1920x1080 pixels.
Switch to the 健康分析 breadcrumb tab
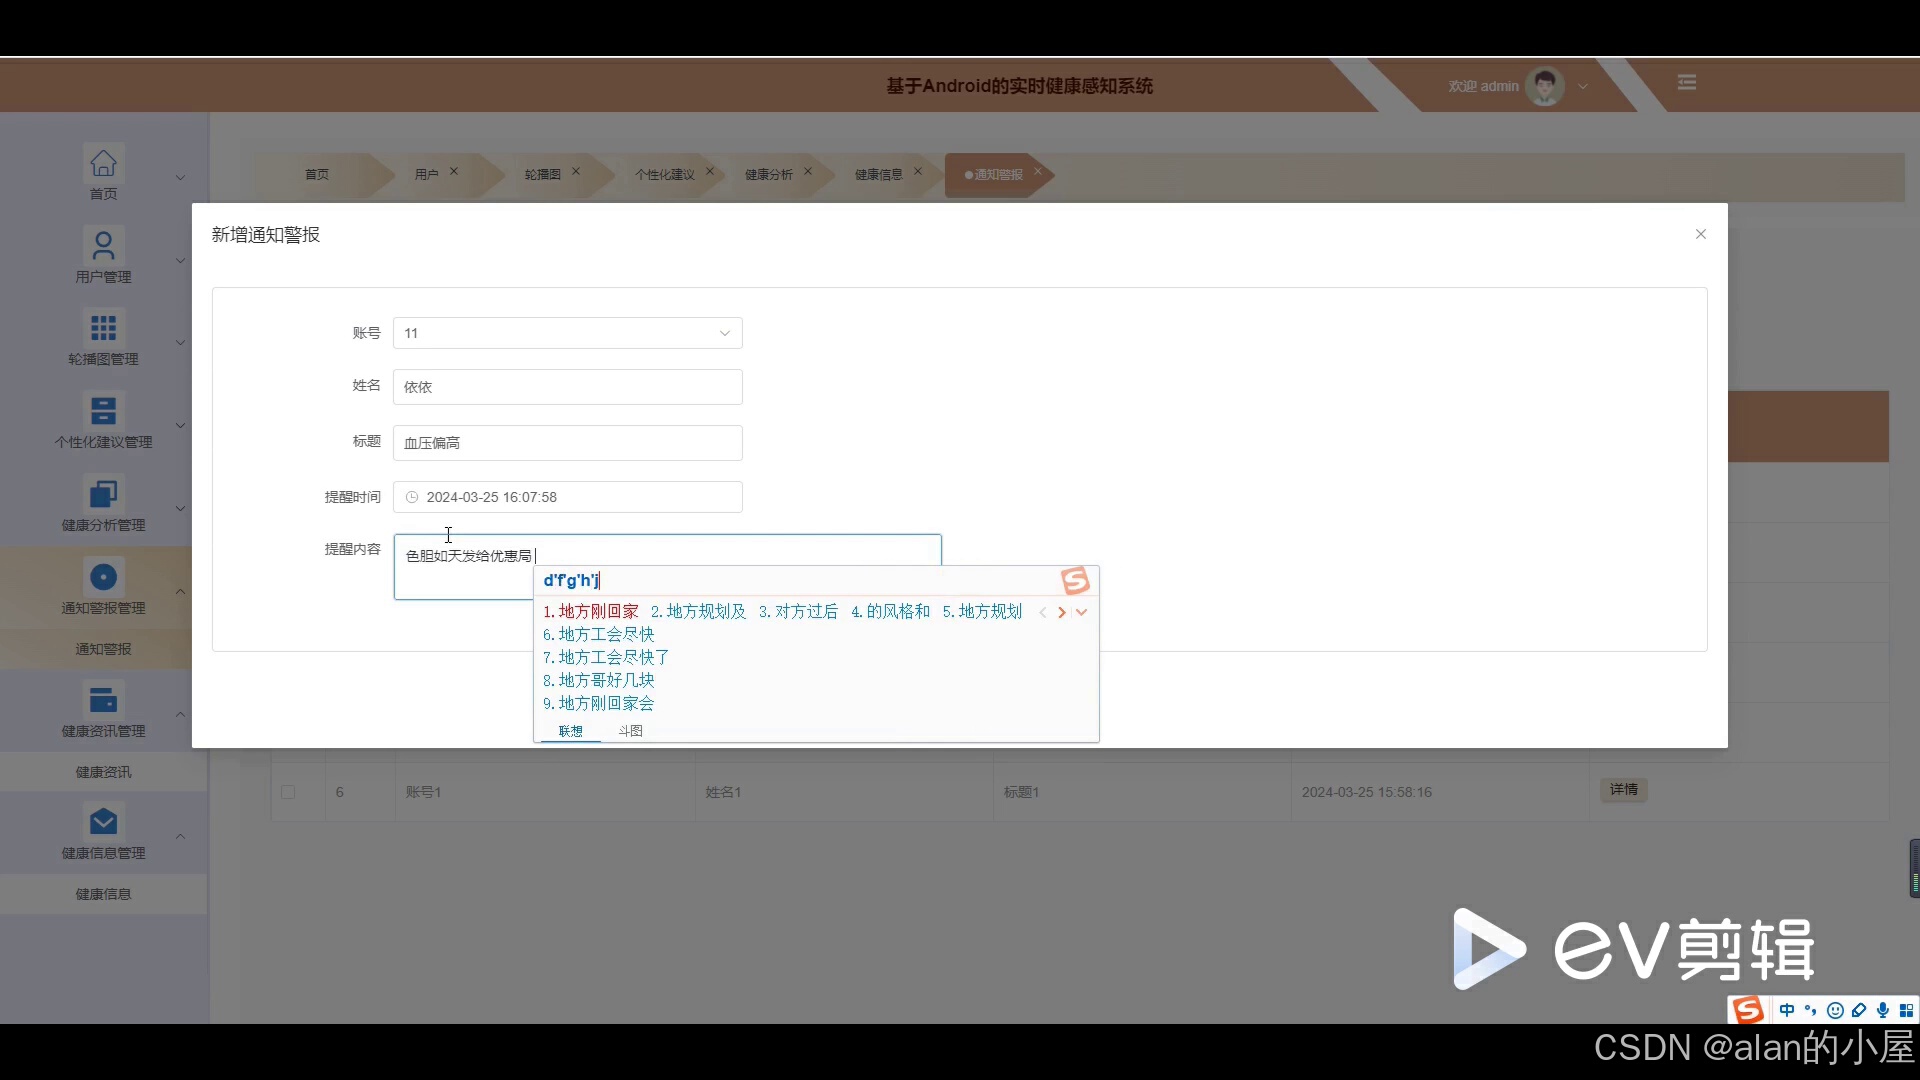(768, 174)
